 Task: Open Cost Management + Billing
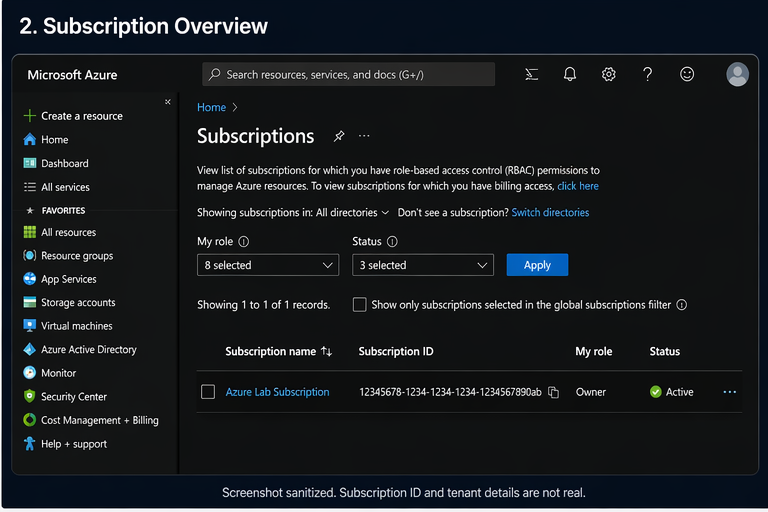[91, 420]
